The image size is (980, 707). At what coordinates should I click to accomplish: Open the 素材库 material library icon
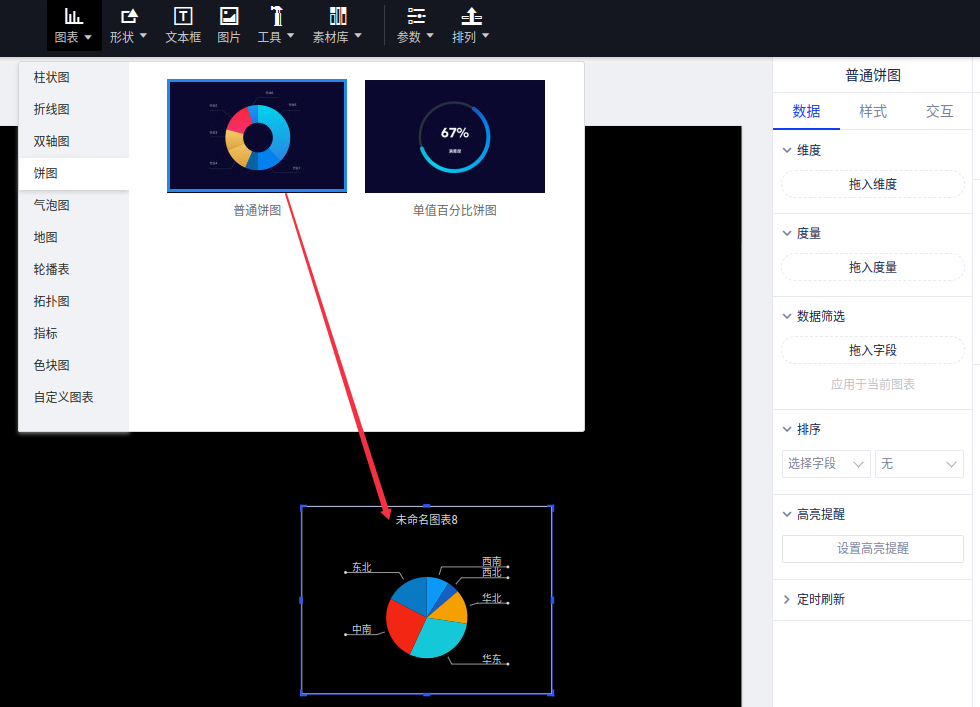point(337,17)
